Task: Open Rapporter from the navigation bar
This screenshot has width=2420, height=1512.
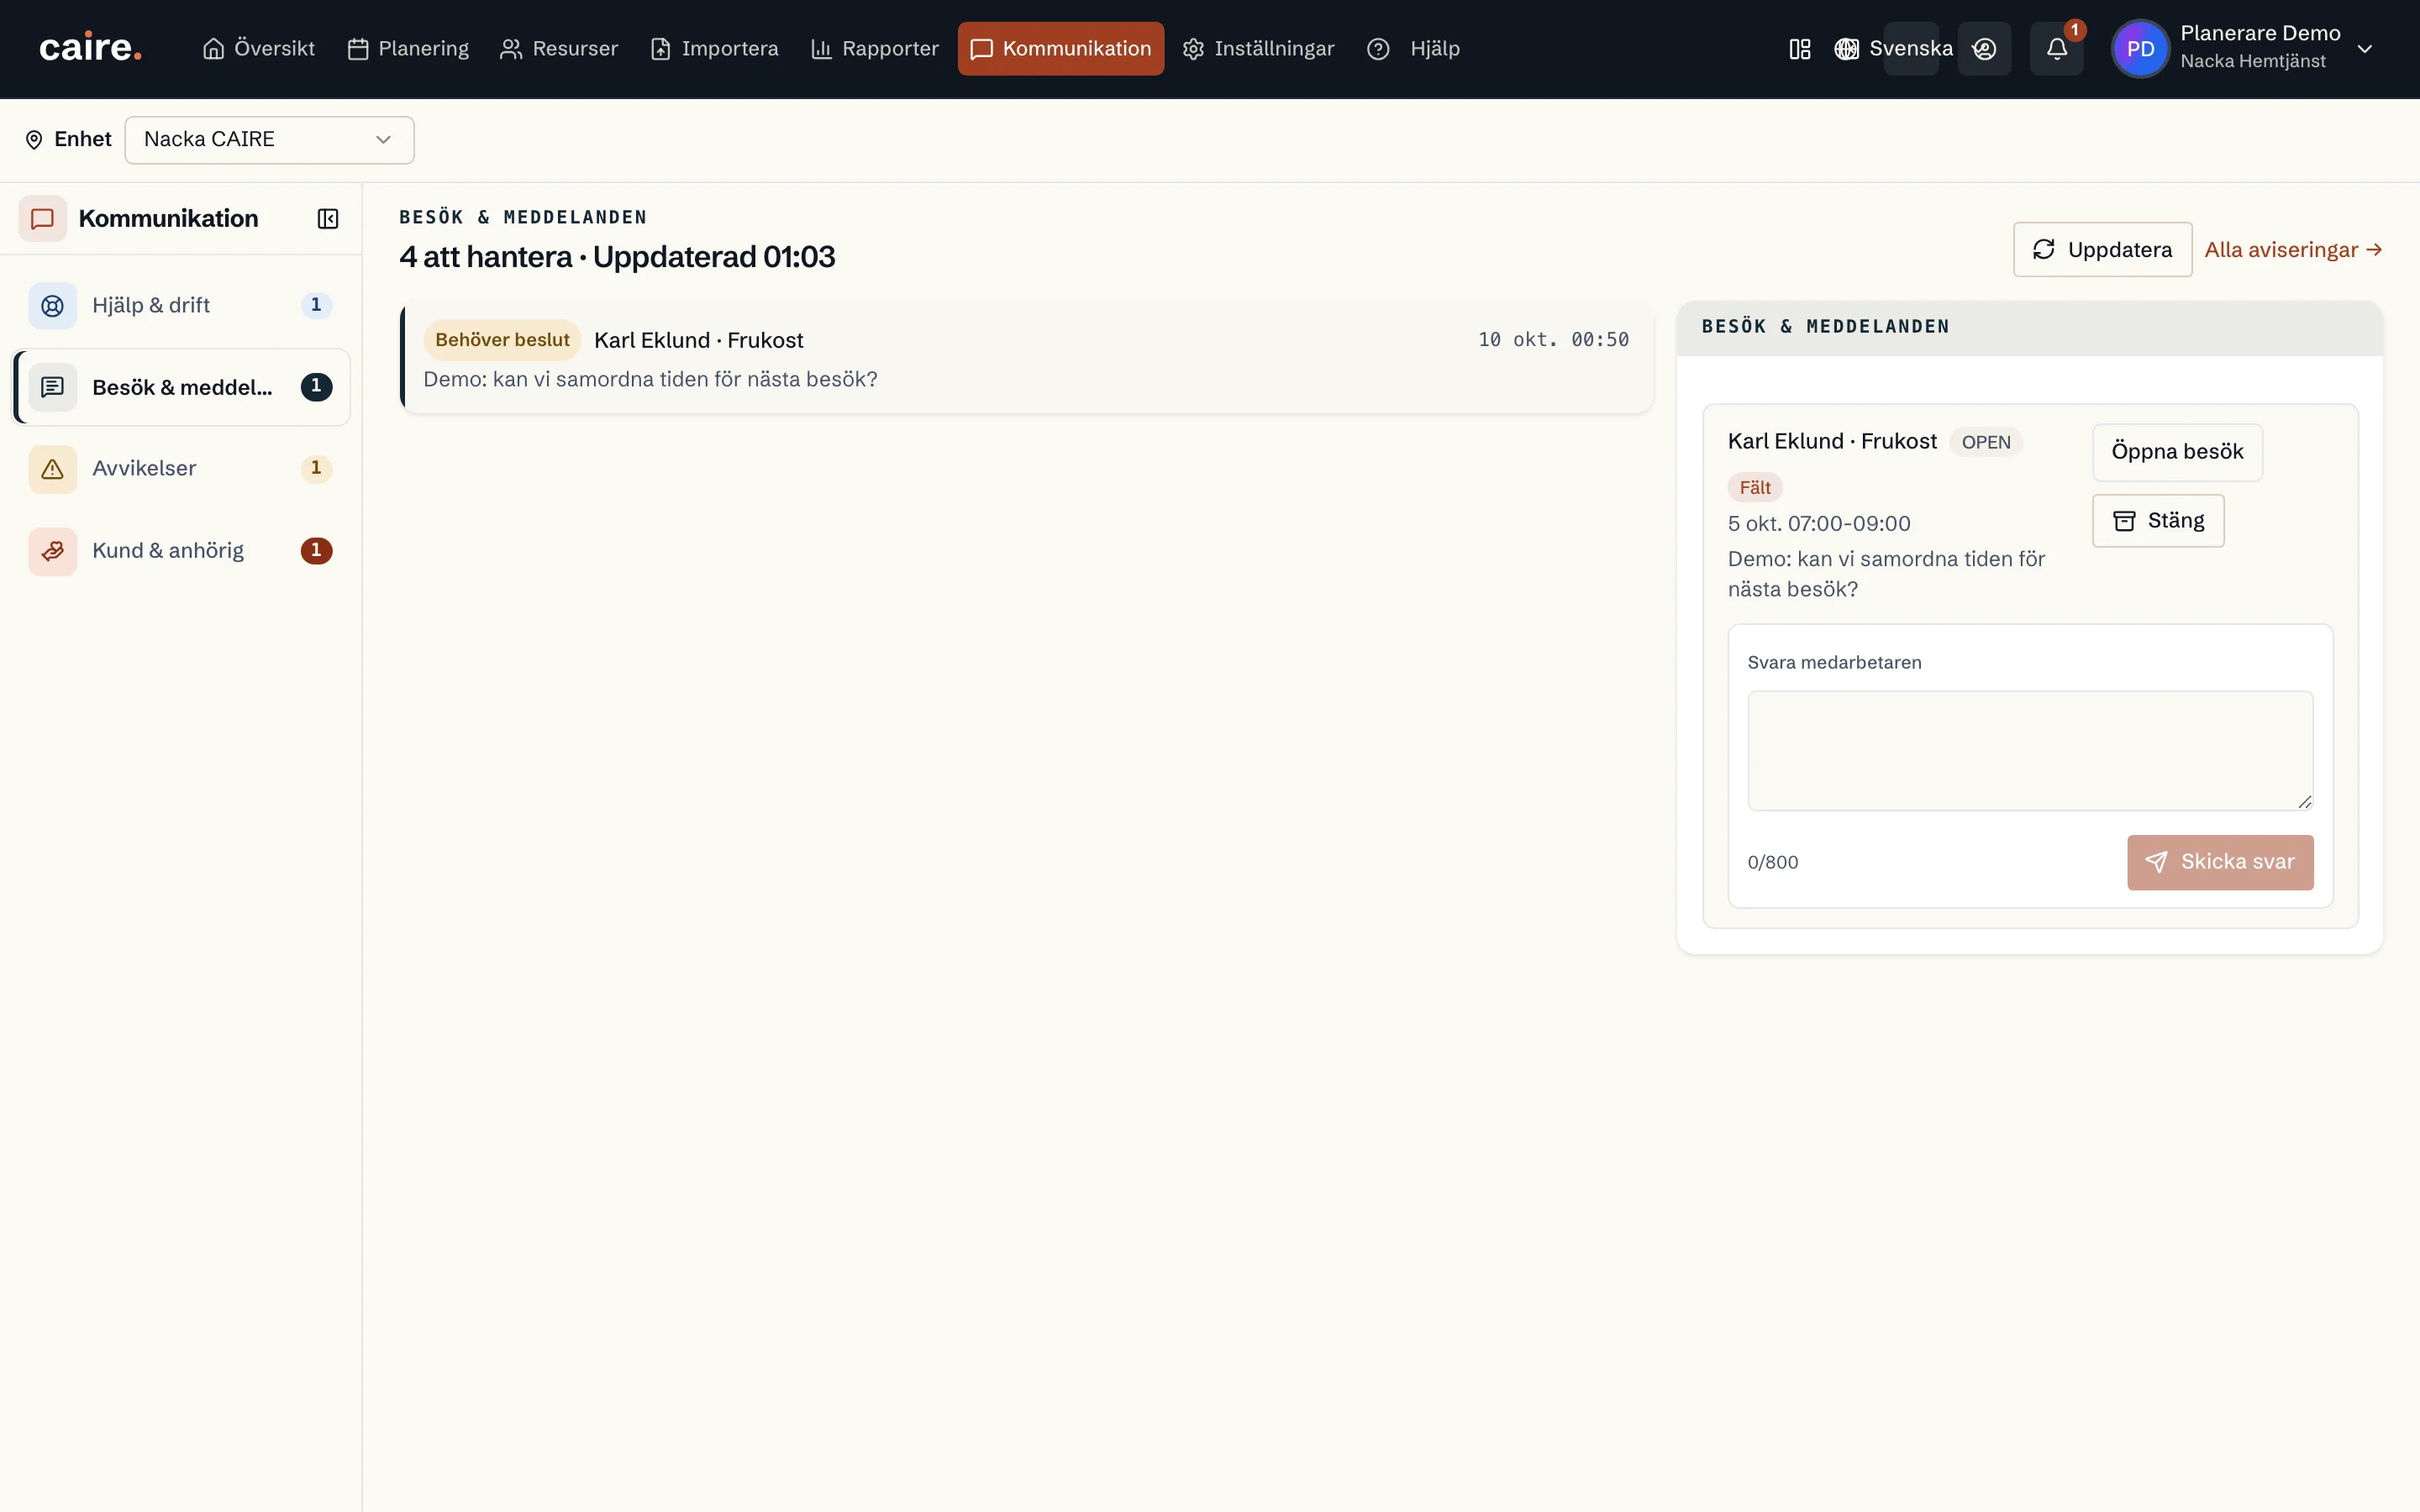Action: pyautogui.click(x=874, y=48)
